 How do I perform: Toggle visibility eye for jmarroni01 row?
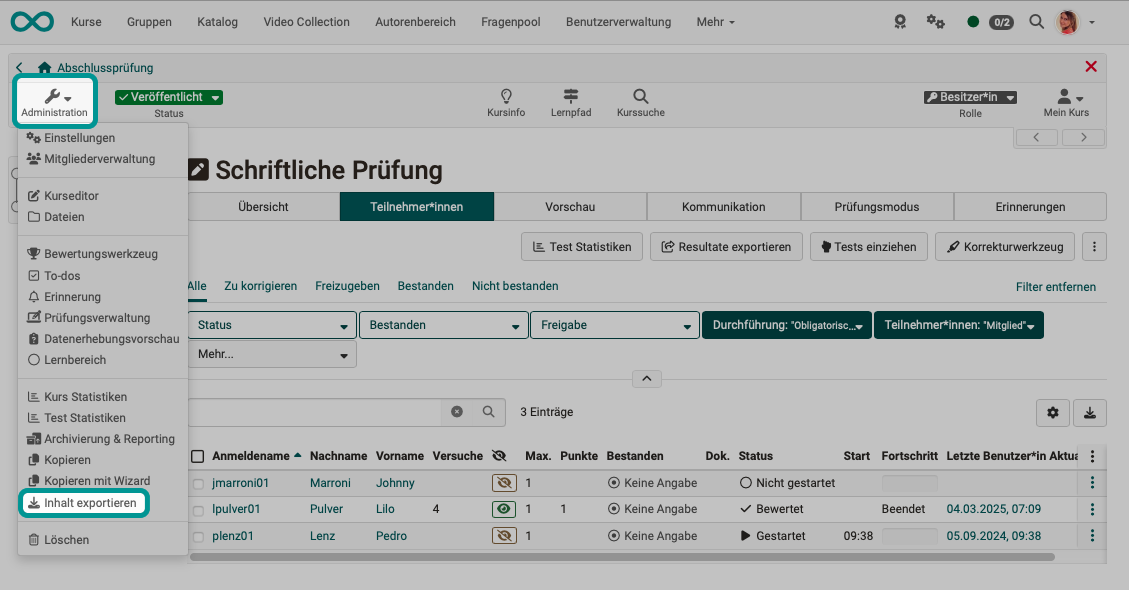click(504, 482)
